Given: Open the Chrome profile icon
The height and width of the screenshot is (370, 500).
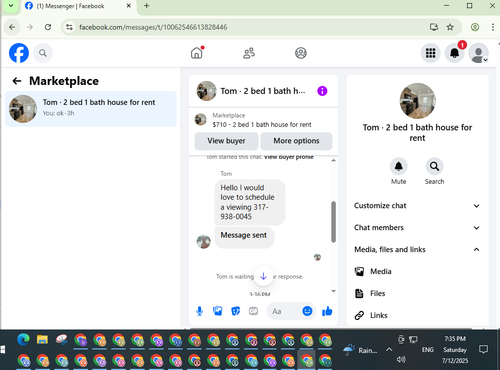Looking at the screenshot, I should 475,27.
